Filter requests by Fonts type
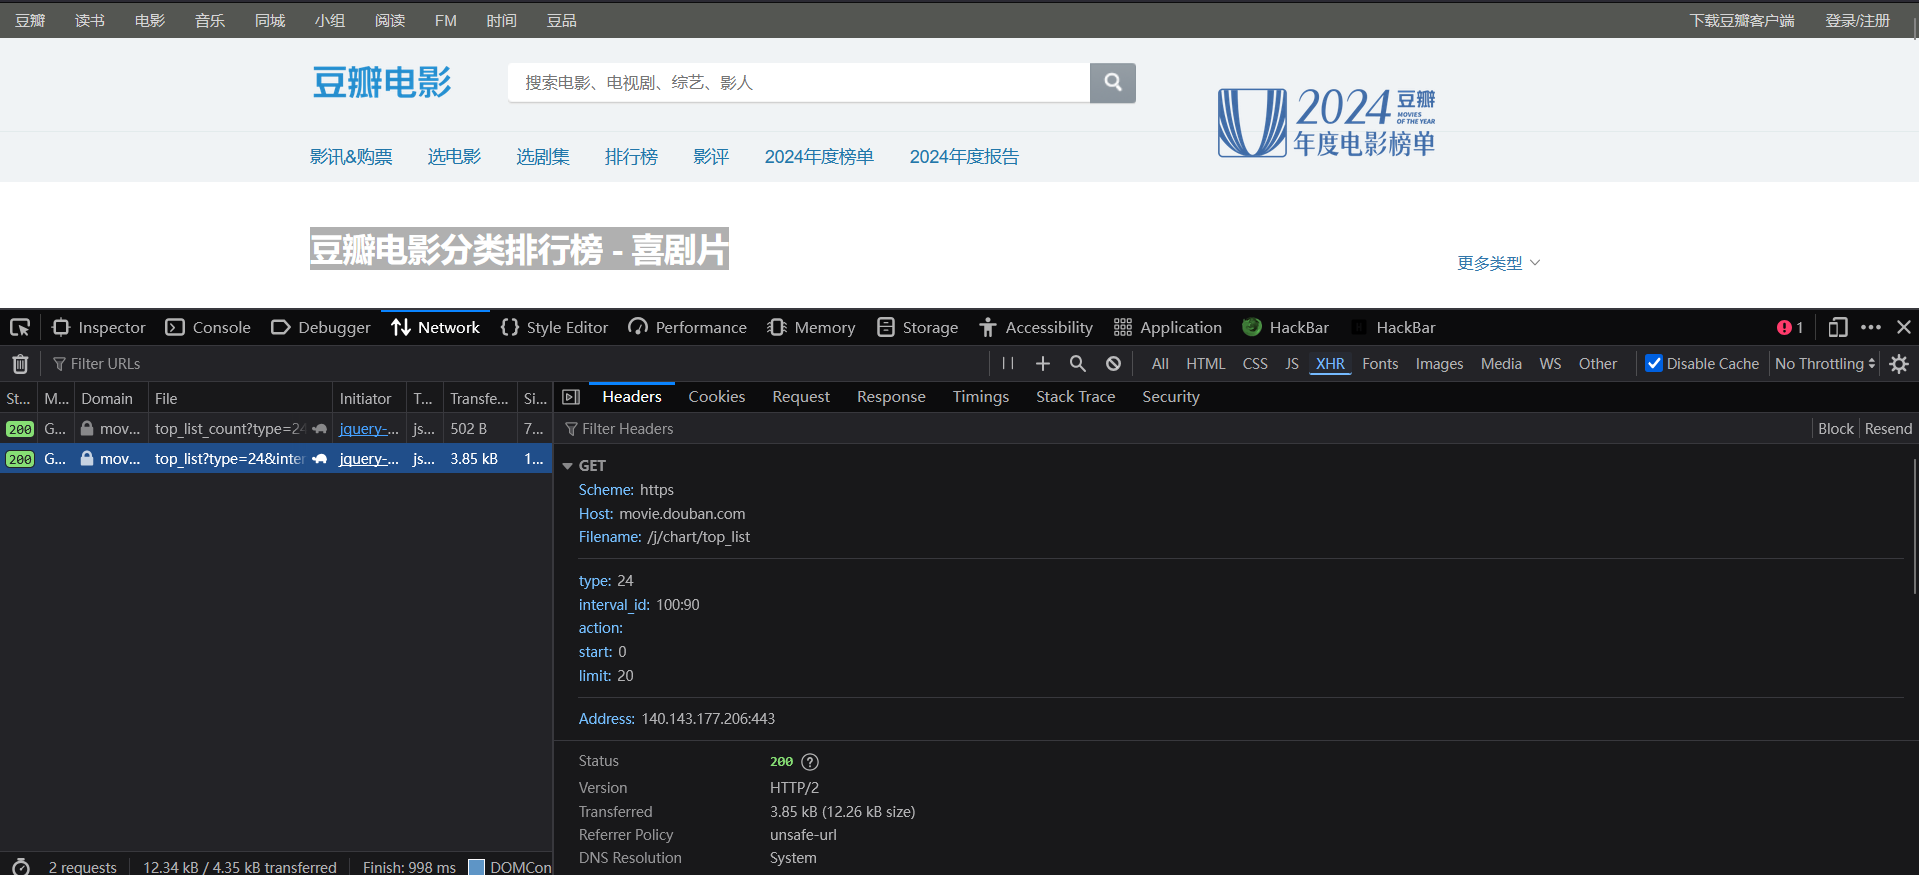The image size is (1919, 875). (x=1380, y=364)
